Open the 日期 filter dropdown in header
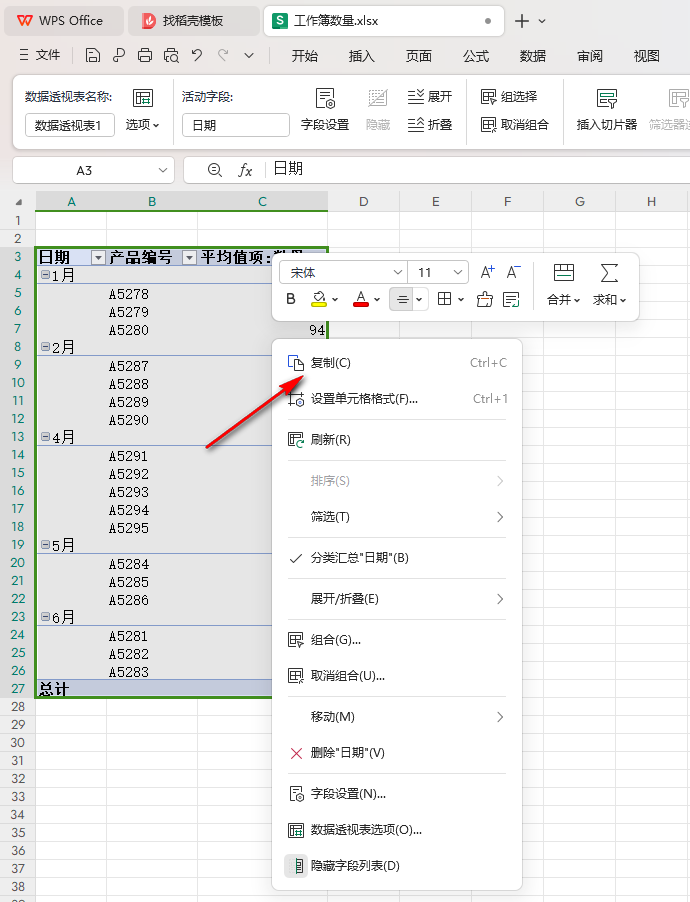The height and width of the screenshot is (902, 690). pyautogui.click(x=99, y=258)
